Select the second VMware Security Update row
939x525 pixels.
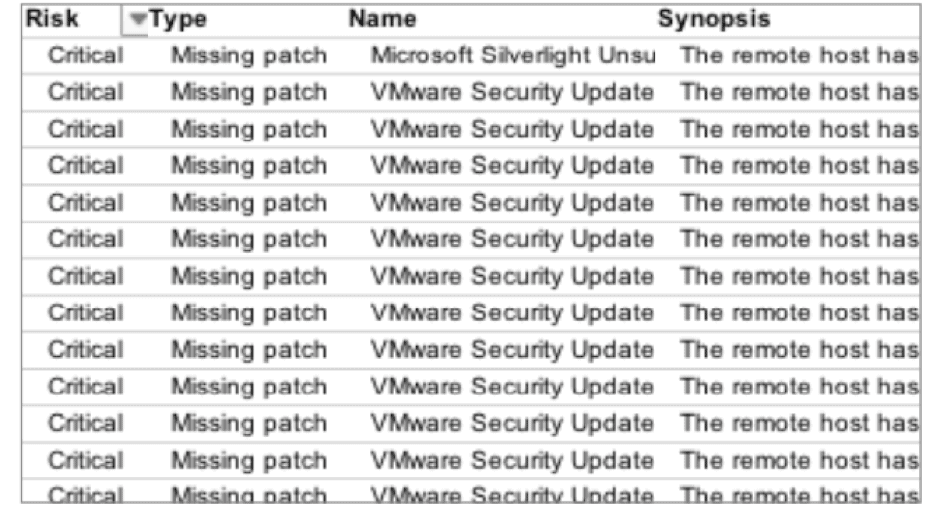coord(471,129)
